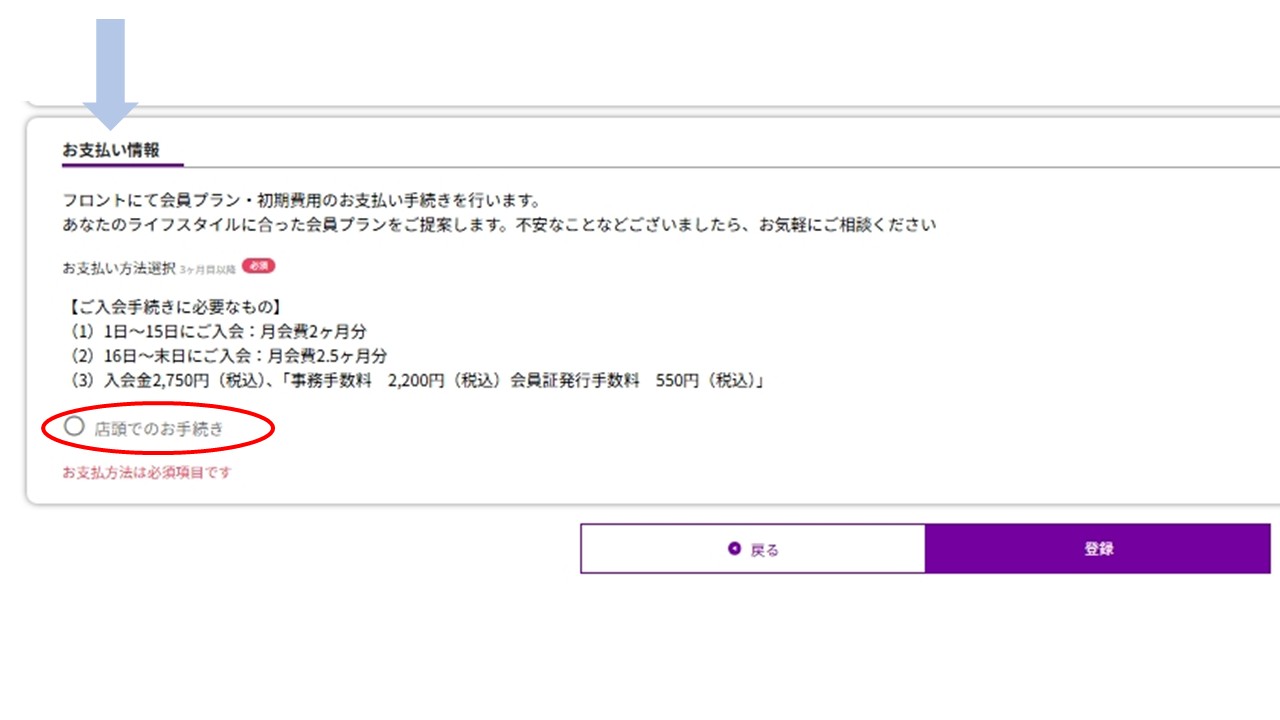Click the red 必須 badge
The height and width of the screenshot is (720, 1280).
pos(258,266)
